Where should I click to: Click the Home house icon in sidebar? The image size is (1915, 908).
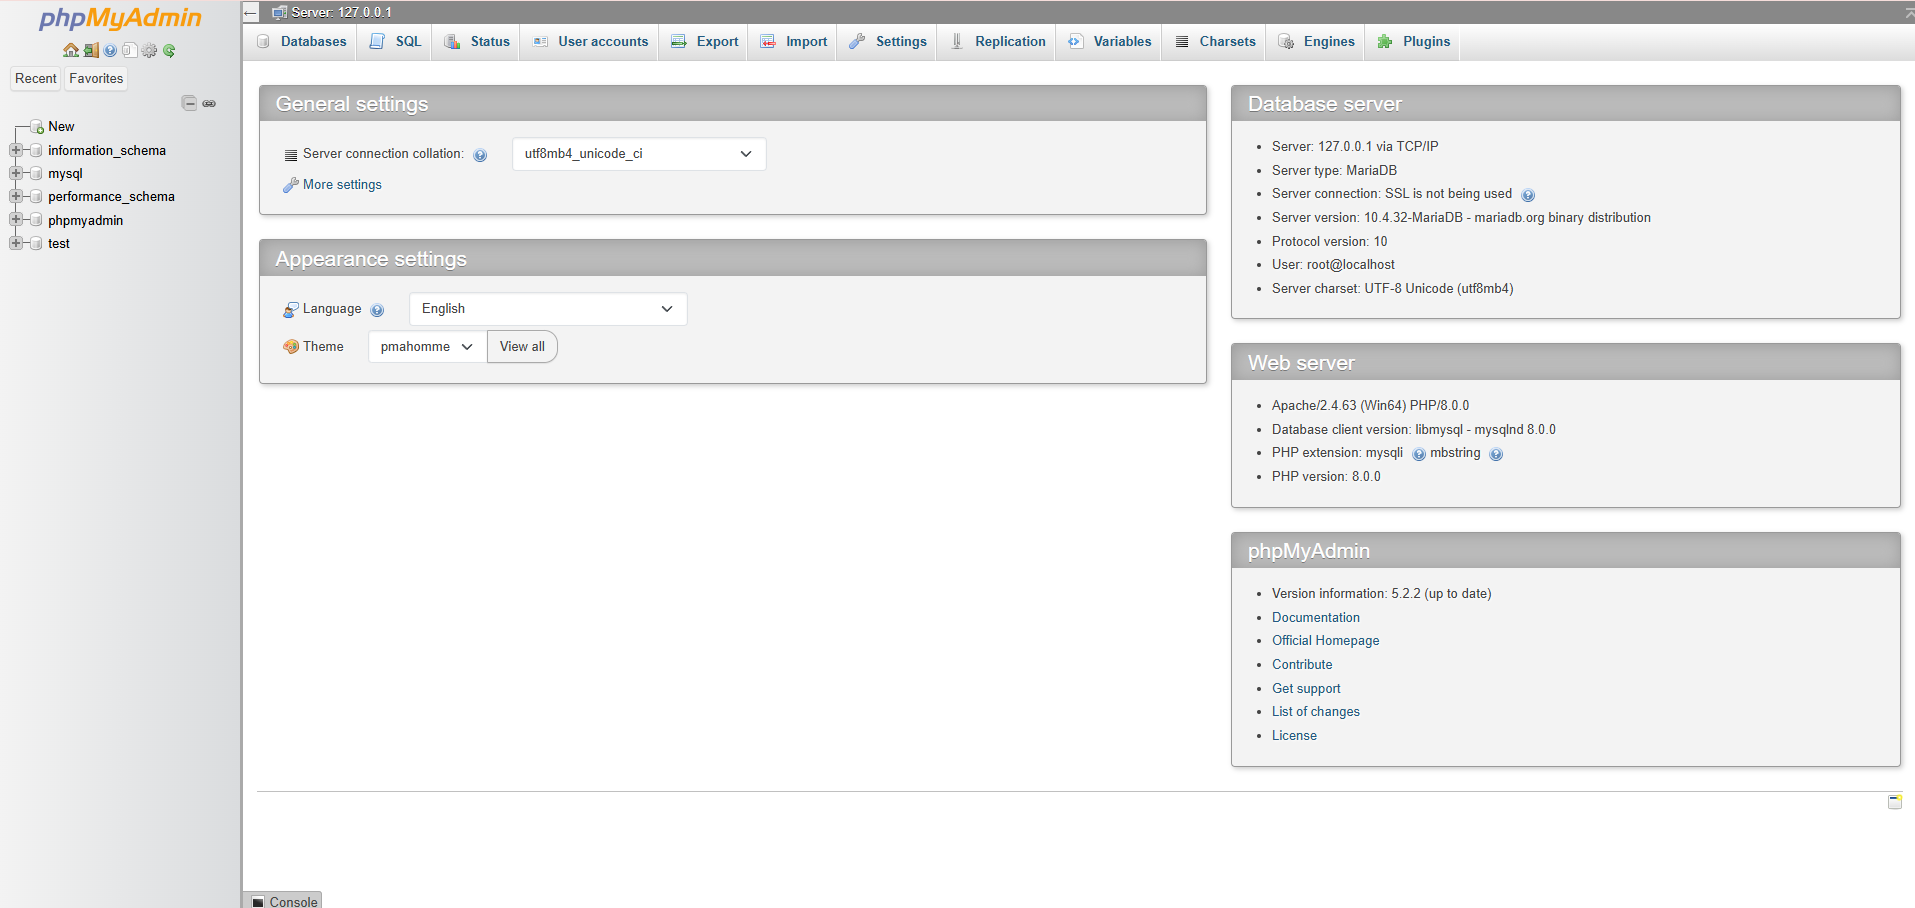[71, 50]
